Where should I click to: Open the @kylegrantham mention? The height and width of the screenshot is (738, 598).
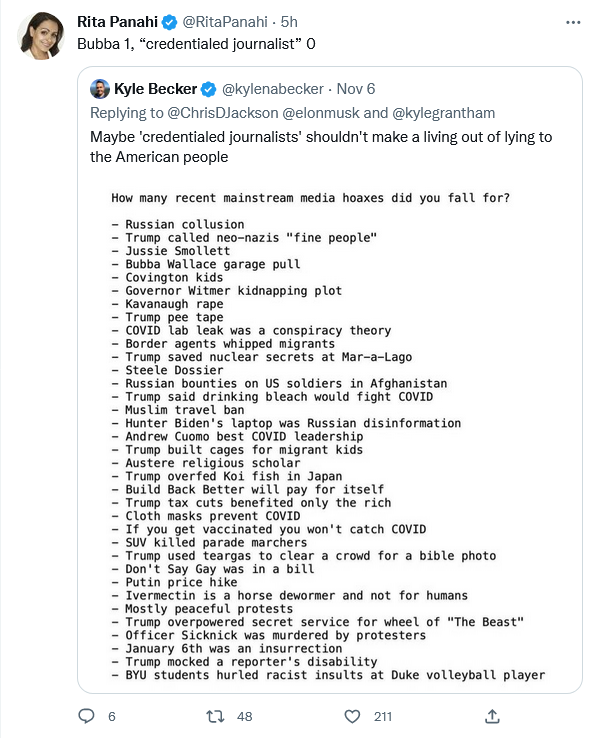point(443,113)
